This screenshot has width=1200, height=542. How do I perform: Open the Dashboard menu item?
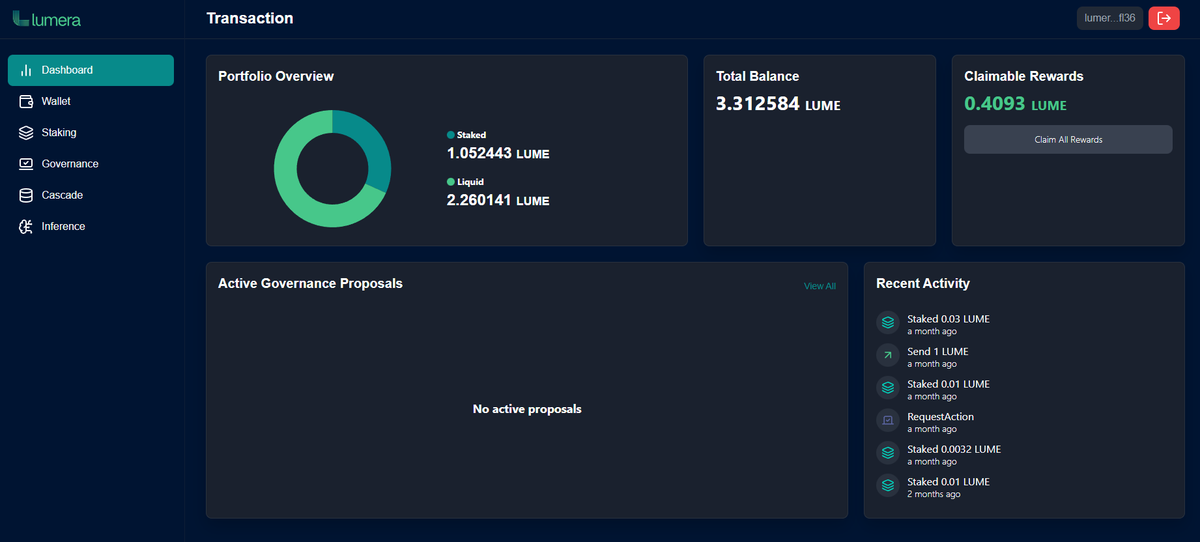click(x=91, y=70)
